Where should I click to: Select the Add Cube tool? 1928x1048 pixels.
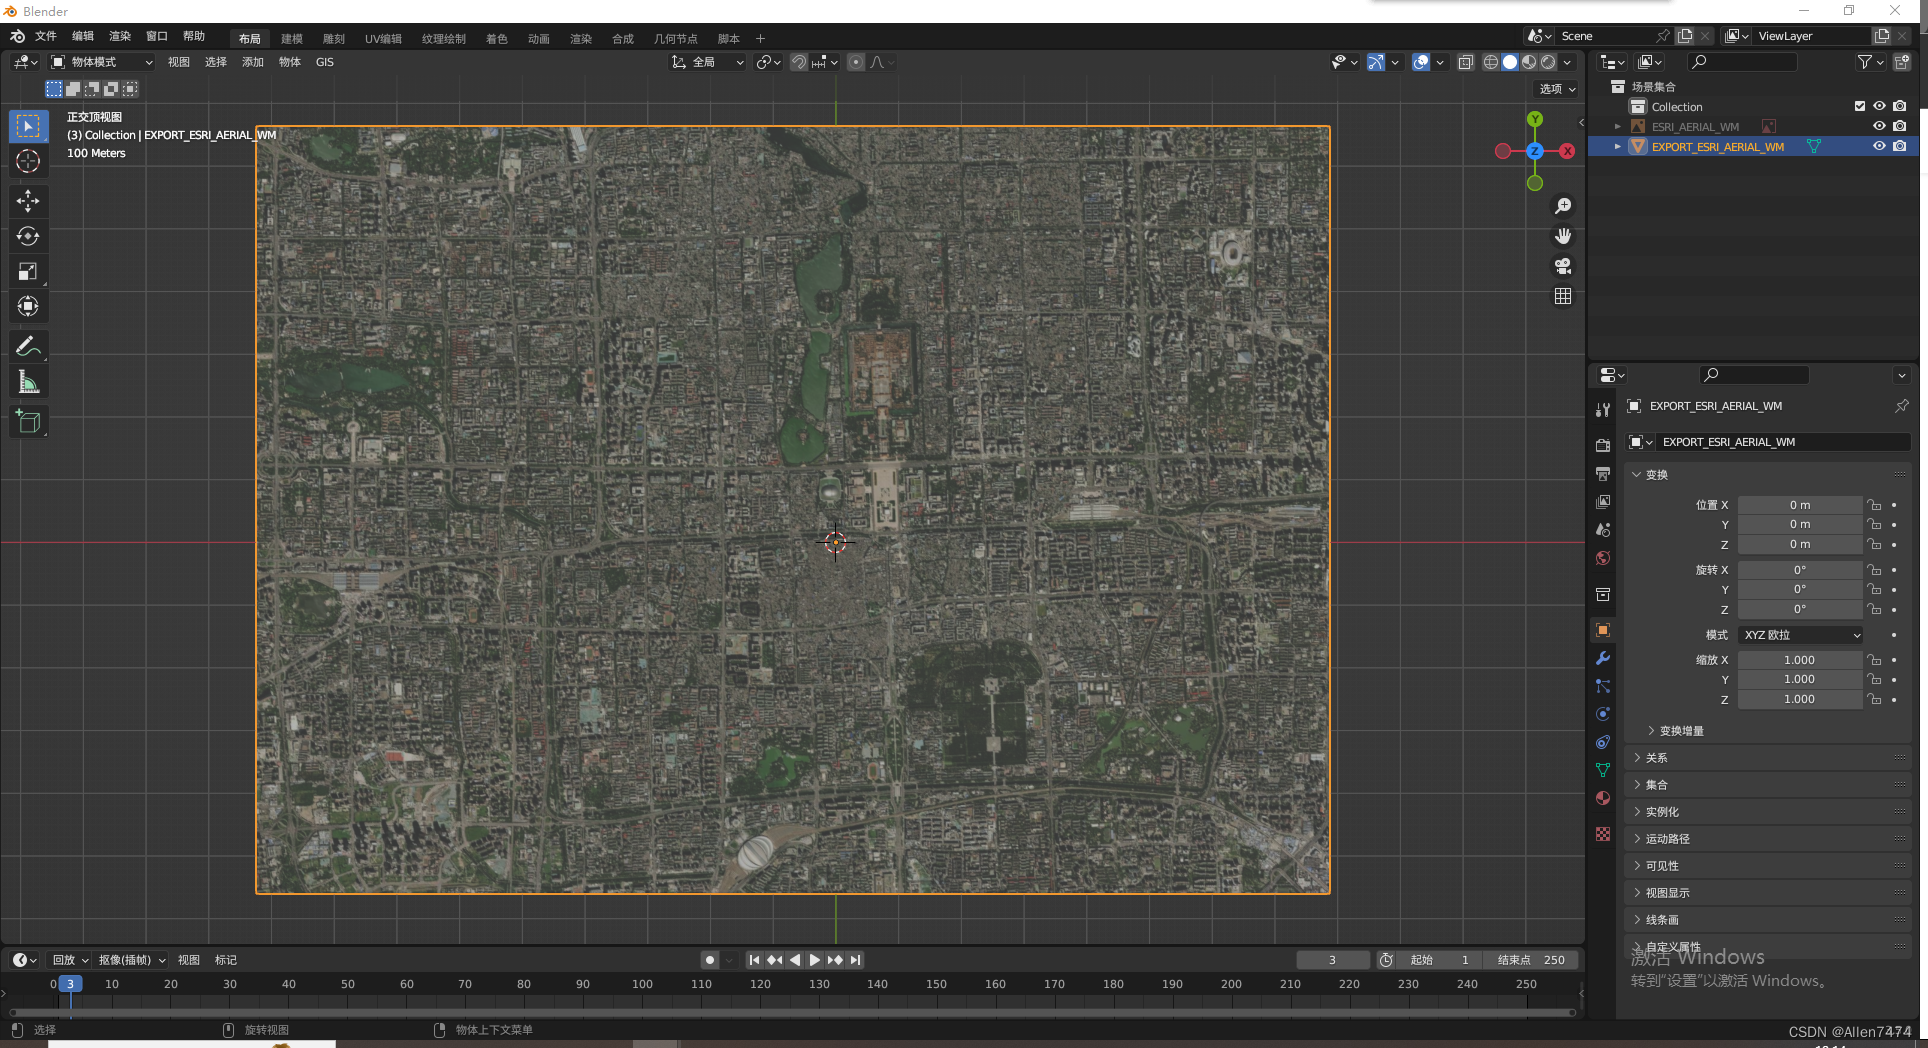point(28,422)
